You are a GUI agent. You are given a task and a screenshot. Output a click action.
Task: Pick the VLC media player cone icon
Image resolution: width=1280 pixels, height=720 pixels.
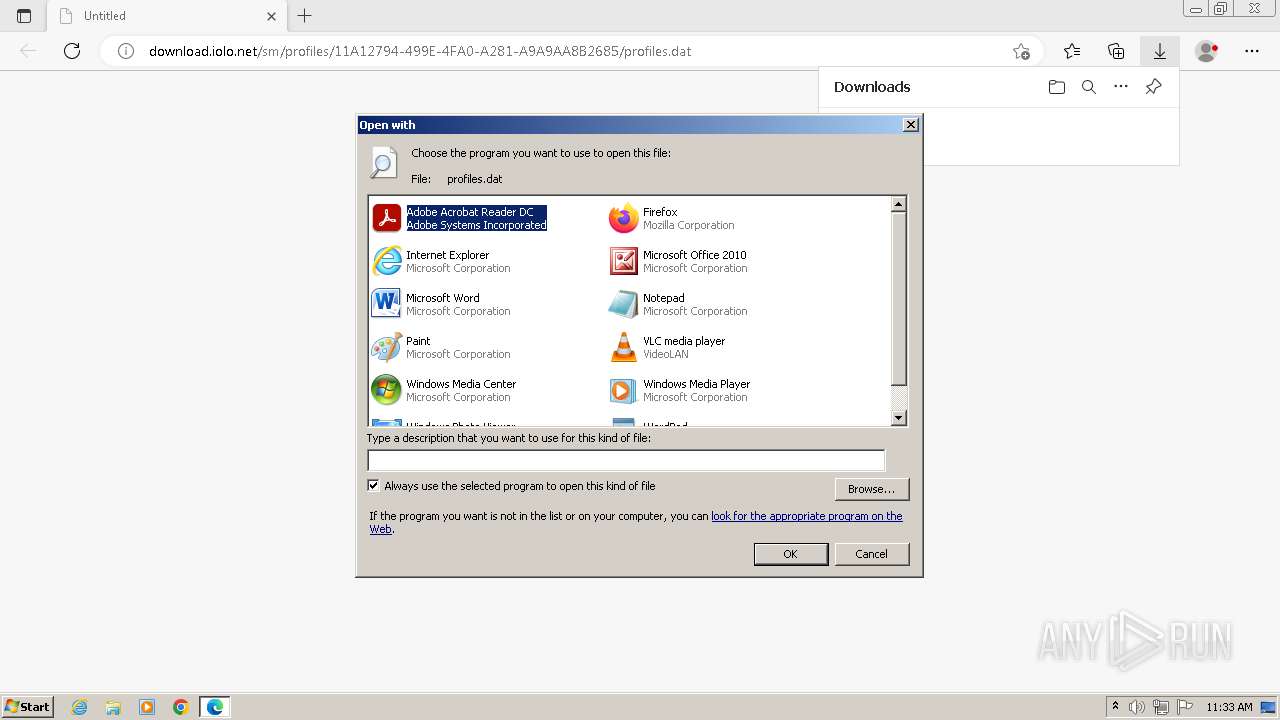pyautogui.click(x=623, y=347)
